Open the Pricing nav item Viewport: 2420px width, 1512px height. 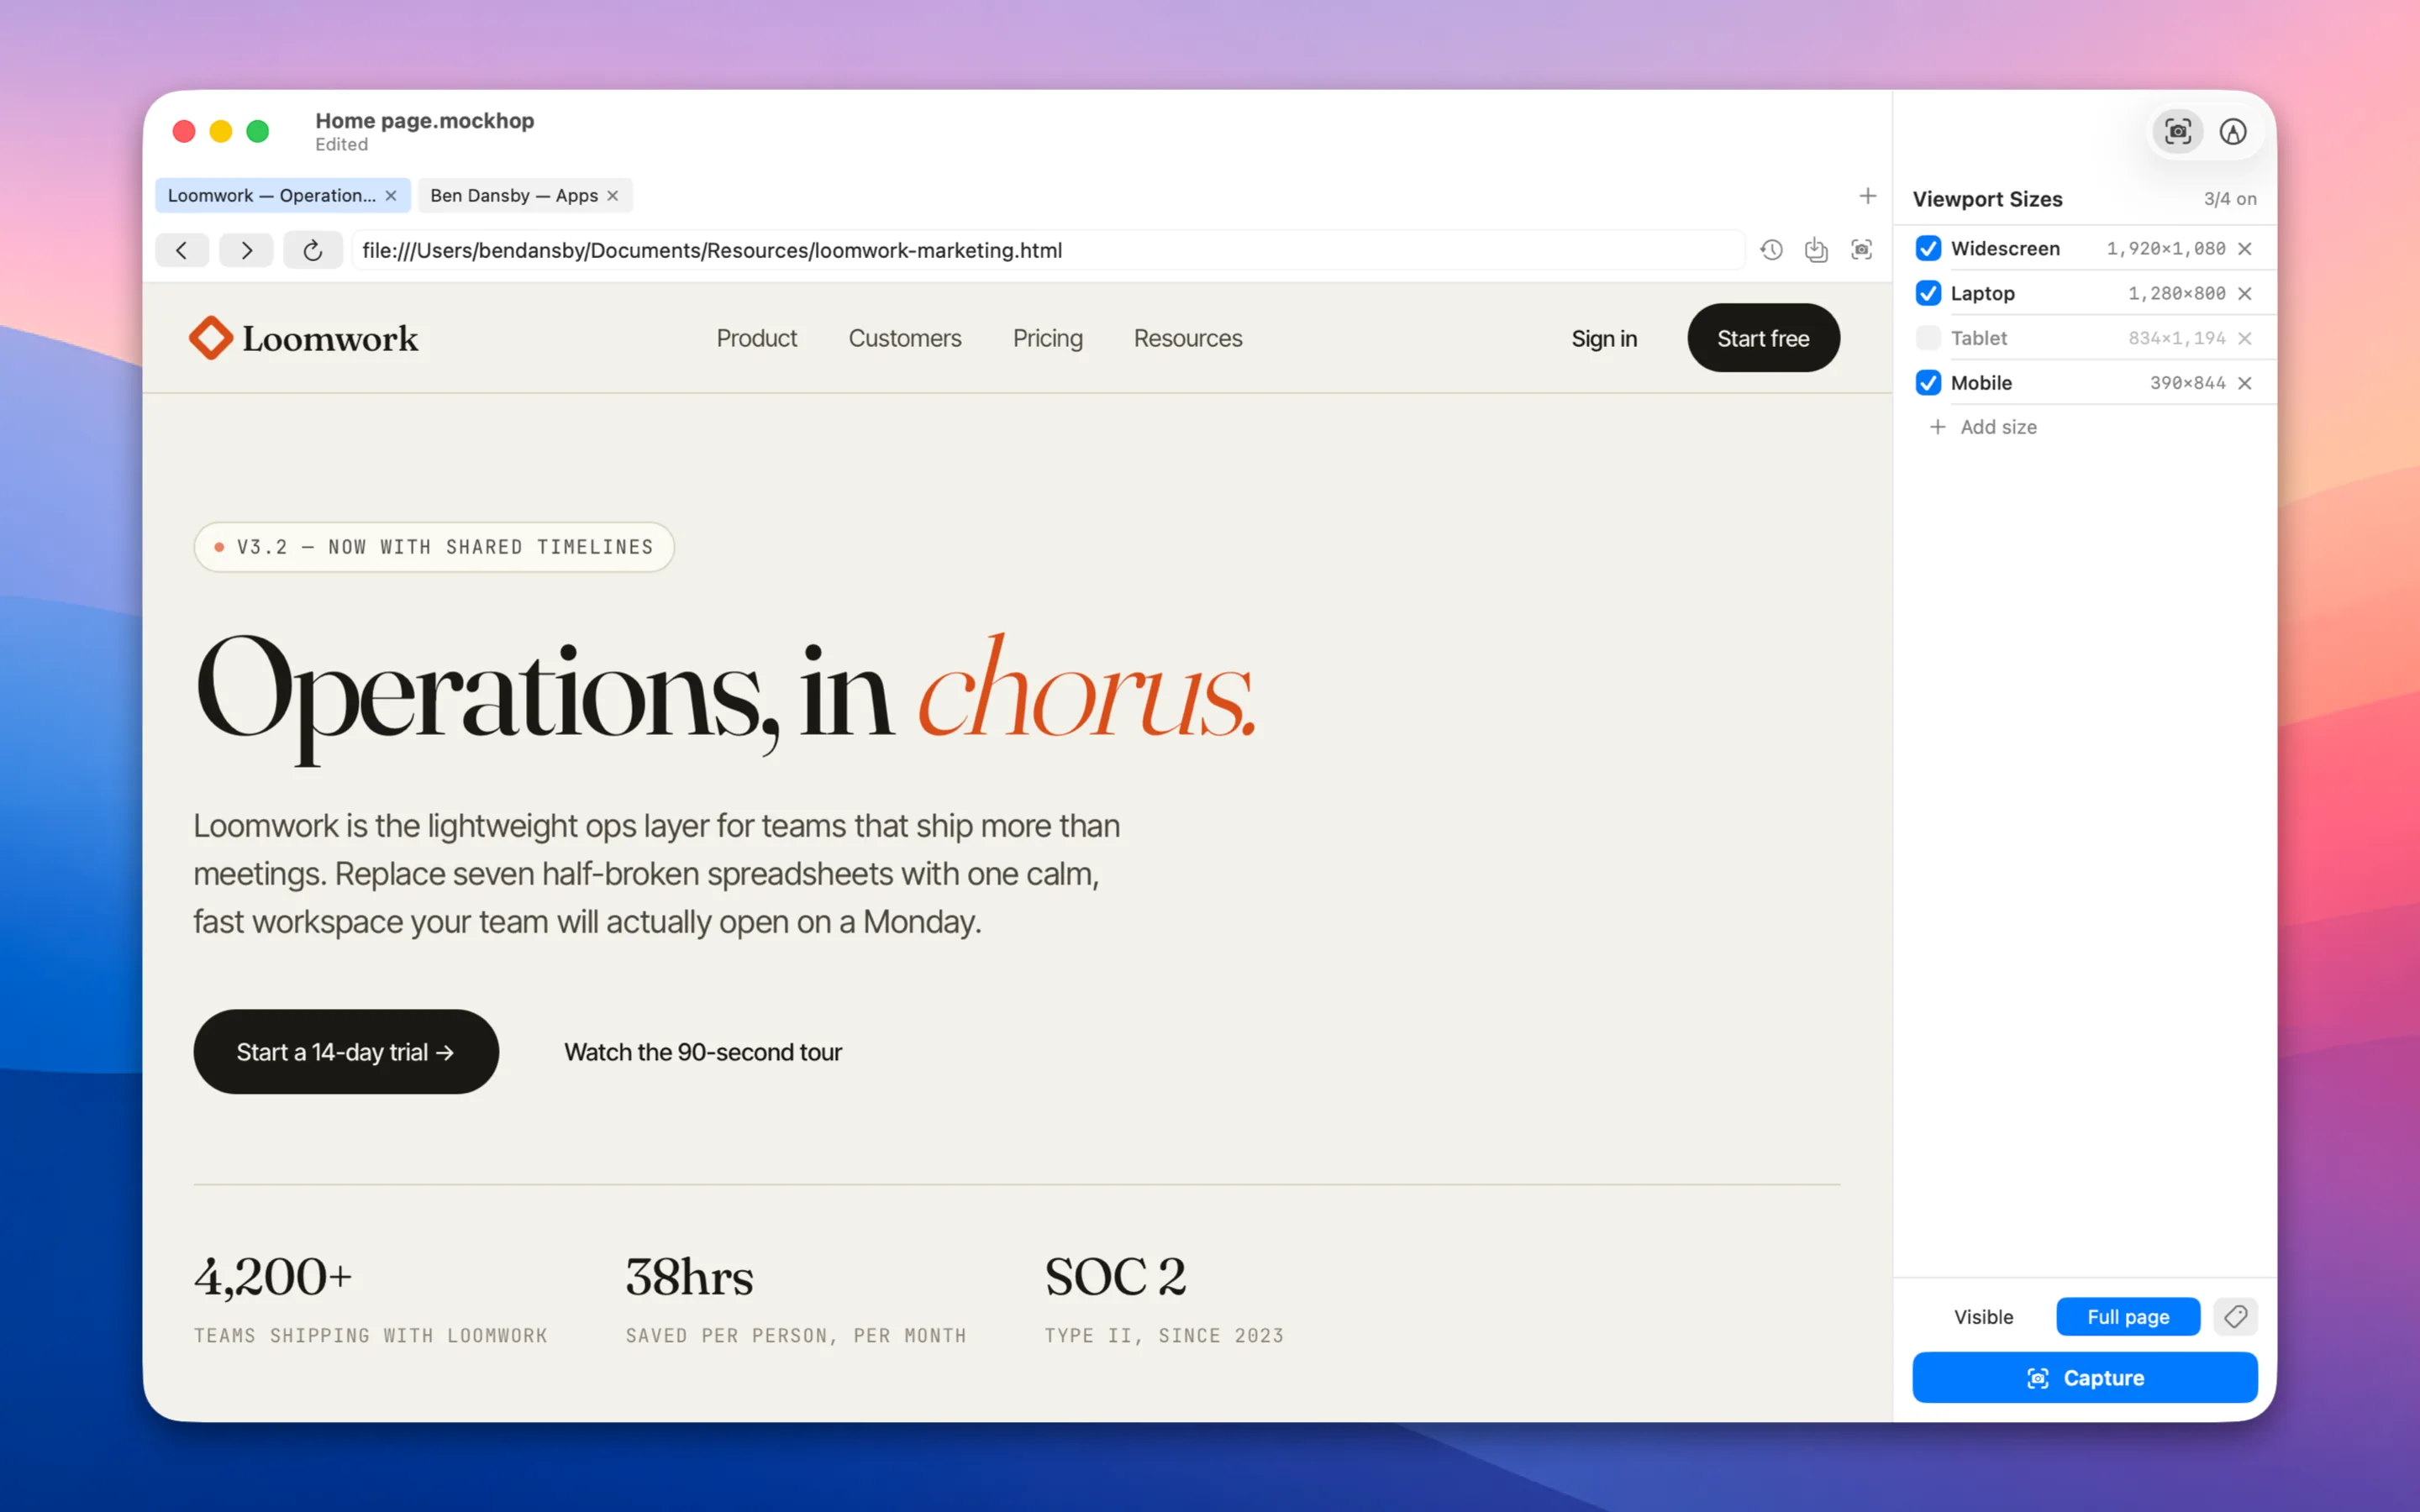(1047, 339)
